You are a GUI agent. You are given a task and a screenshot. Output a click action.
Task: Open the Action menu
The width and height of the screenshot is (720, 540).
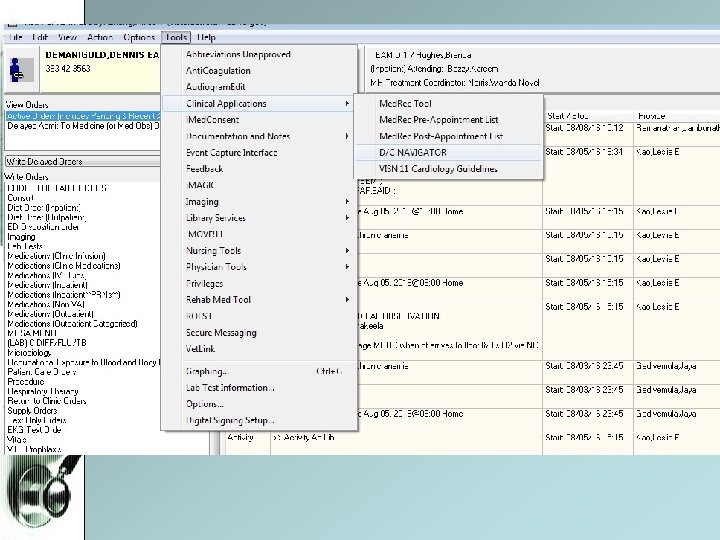tap(100, 37)
